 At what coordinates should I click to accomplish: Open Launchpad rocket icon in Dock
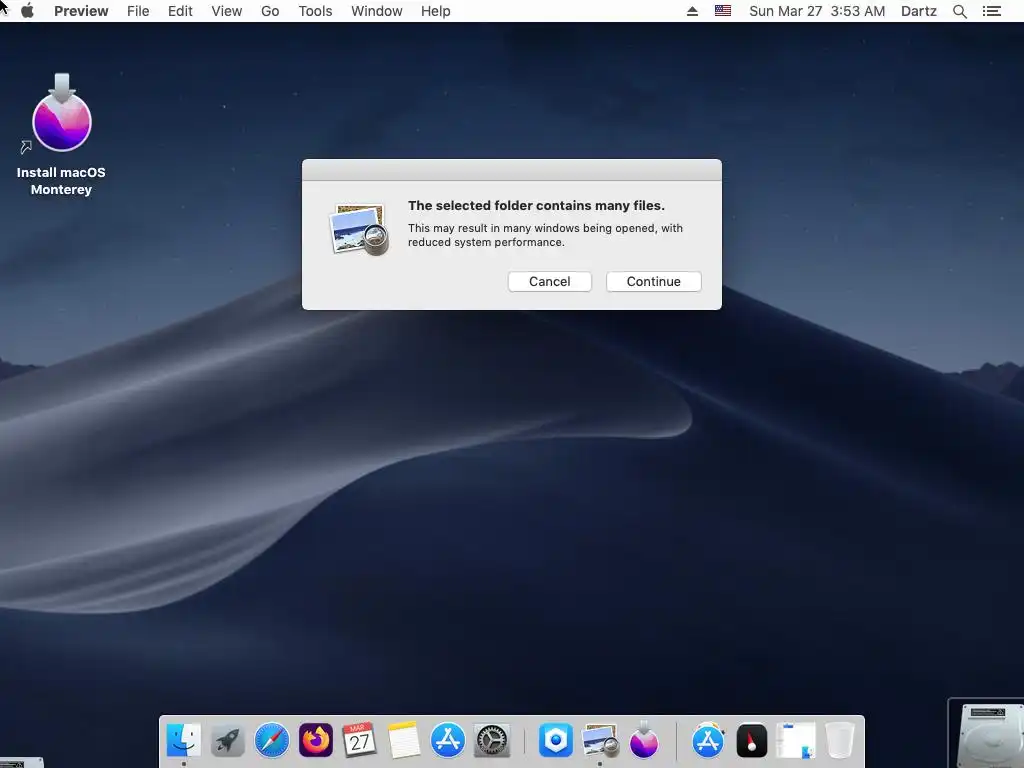tap(227, 740)
